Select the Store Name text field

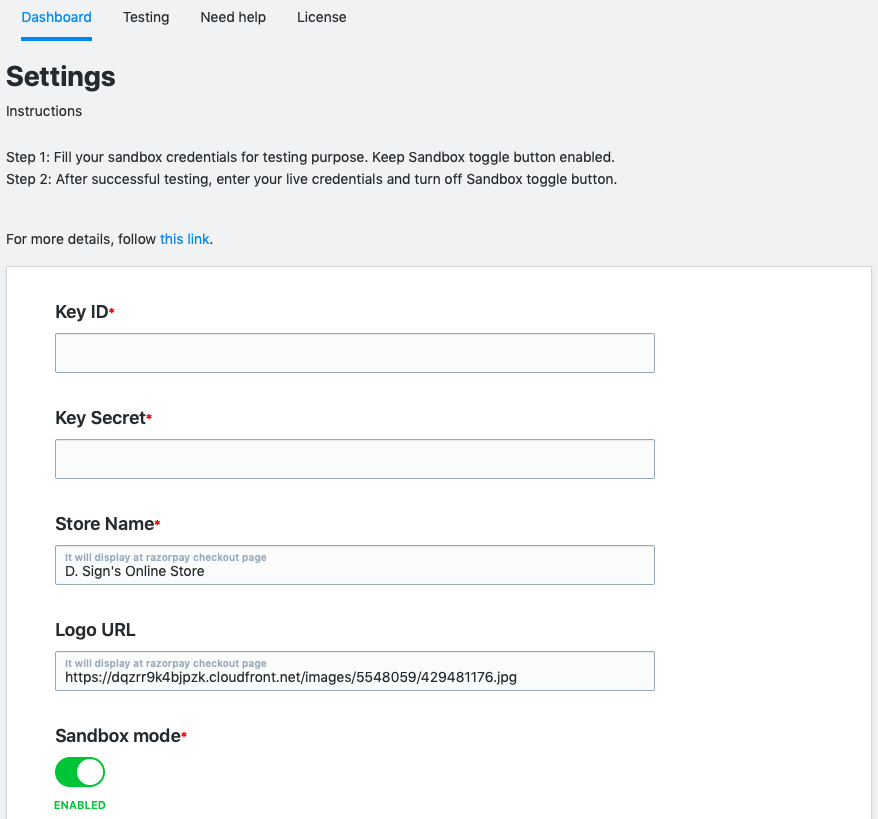coord(355,565)
